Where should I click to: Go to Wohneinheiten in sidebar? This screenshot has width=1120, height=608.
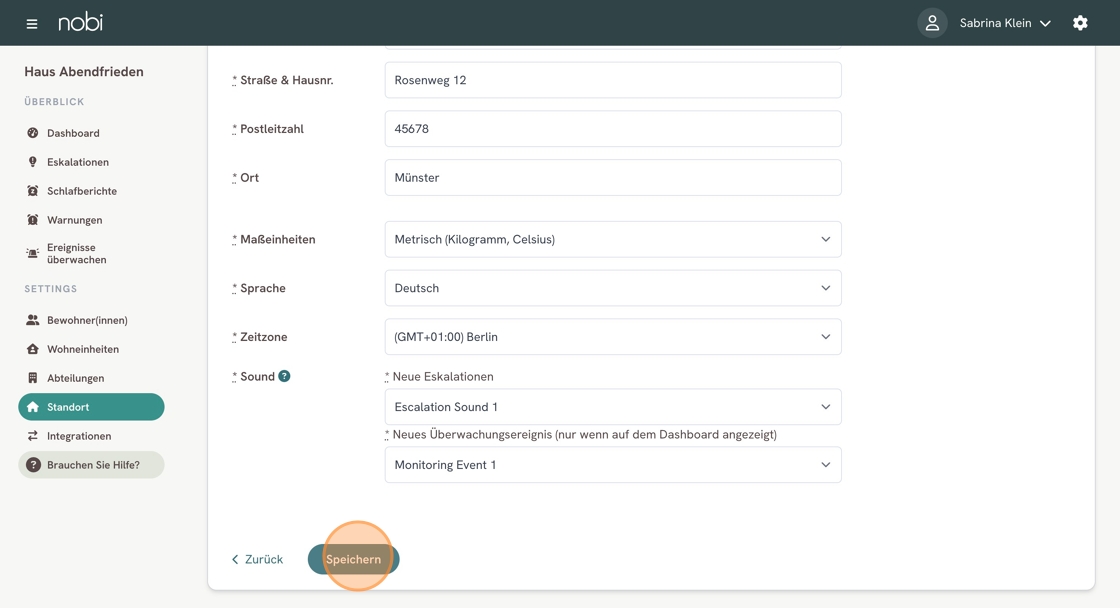pyautogui.click(x=82, y=349)
